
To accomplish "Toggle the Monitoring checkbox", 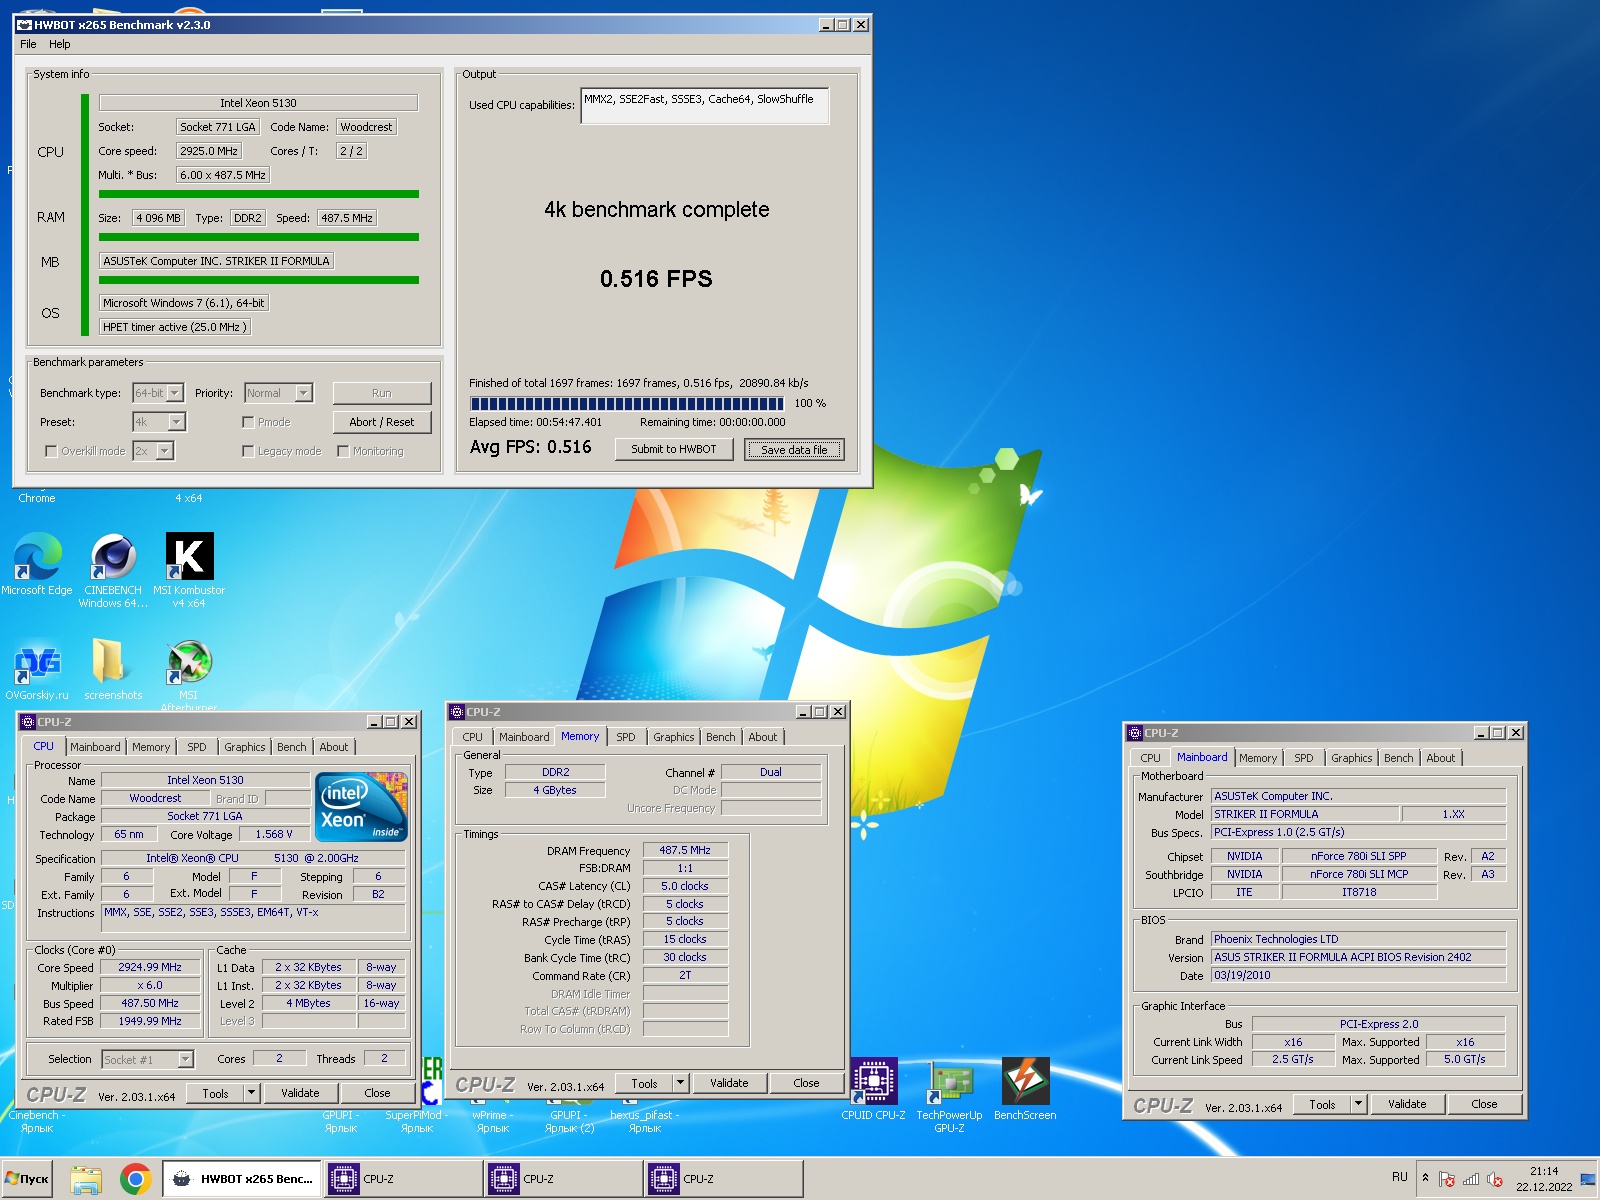I will [343, 451].
